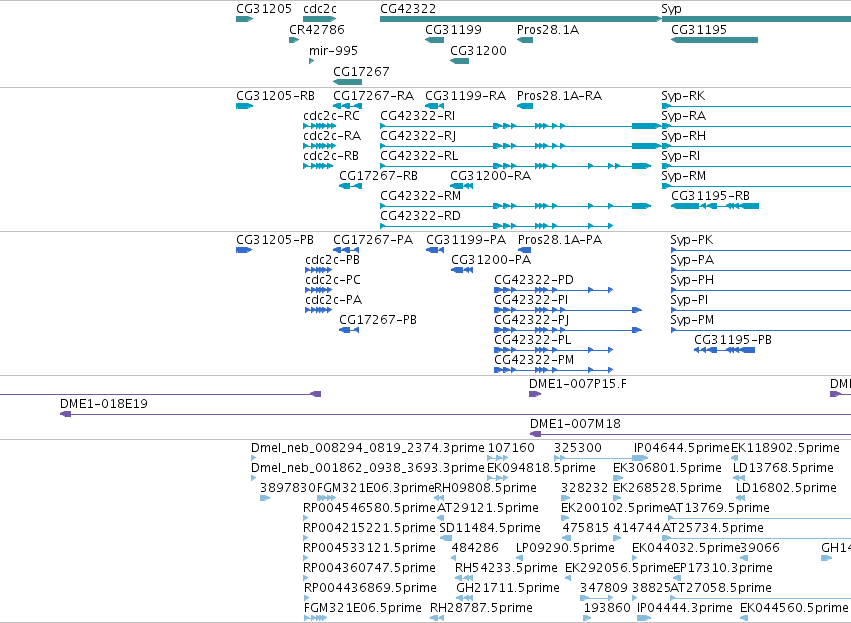Select Pros28.1A gene label
The width and height of the screenshot is (851, 623).
548,29
